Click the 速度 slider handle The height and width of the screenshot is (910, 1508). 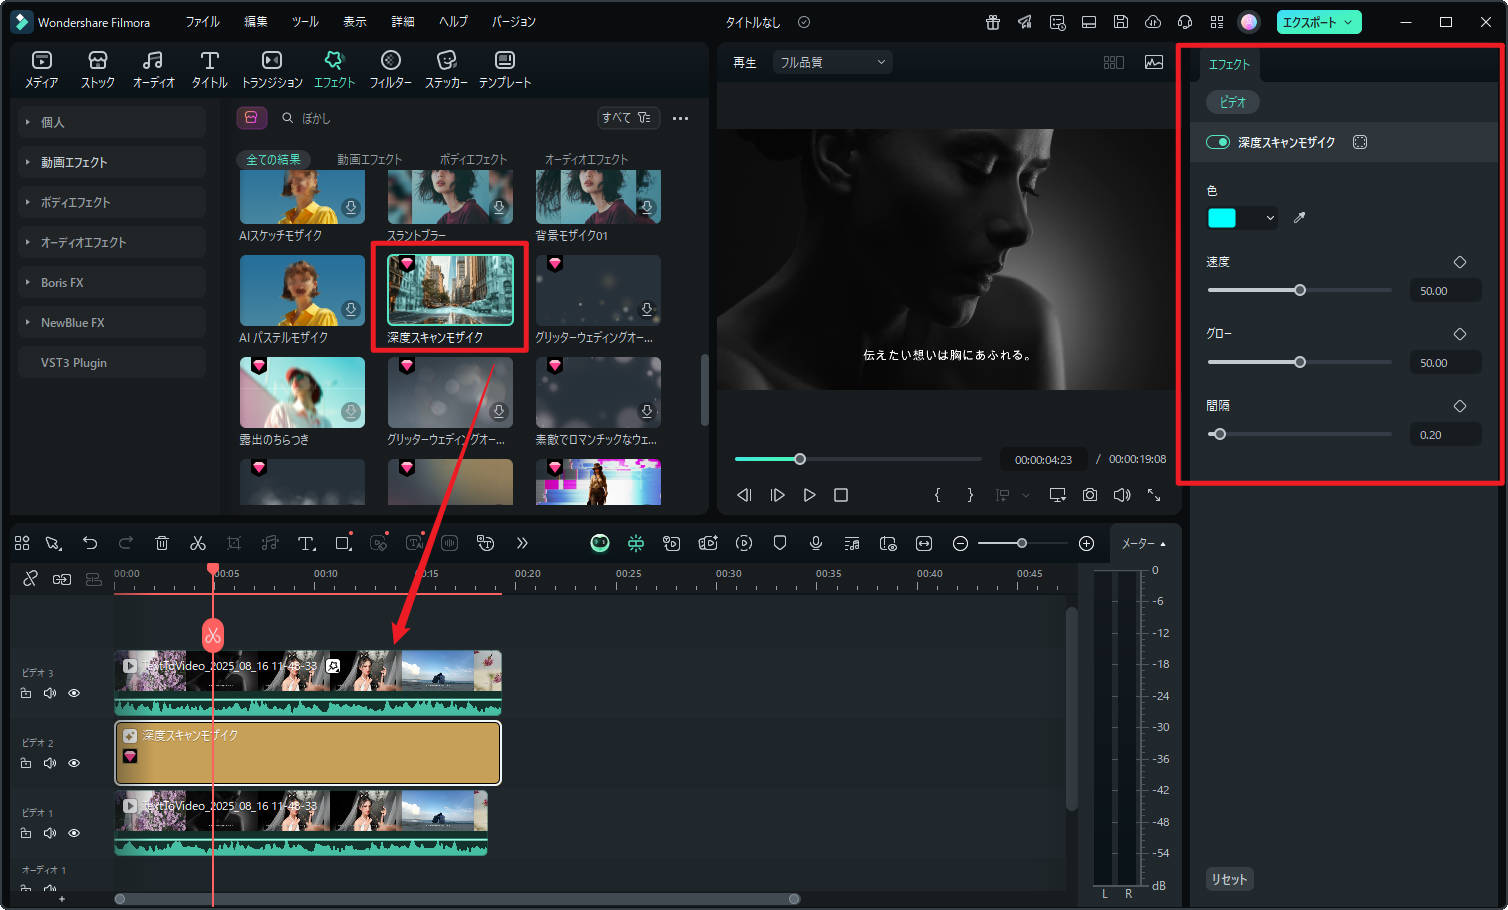tap(1300, 290)
